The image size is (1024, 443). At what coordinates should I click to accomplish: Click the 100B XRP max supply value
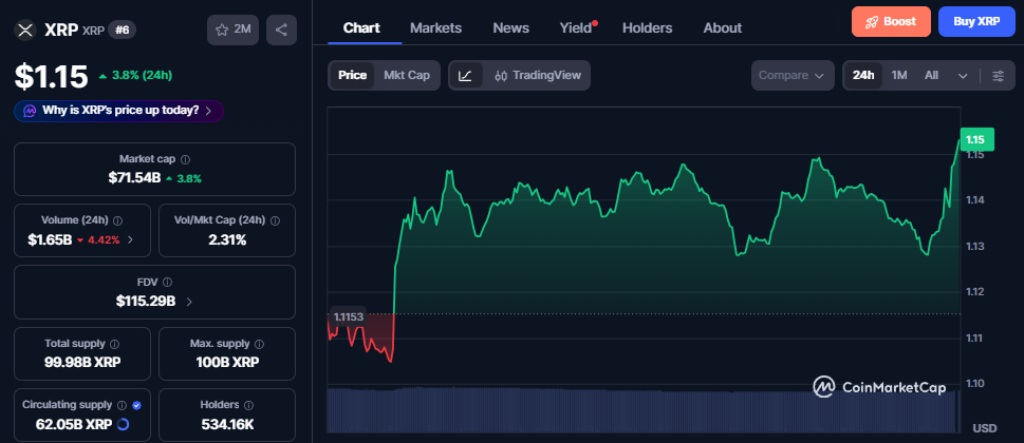pyautogui.click(x=227, y=363)
